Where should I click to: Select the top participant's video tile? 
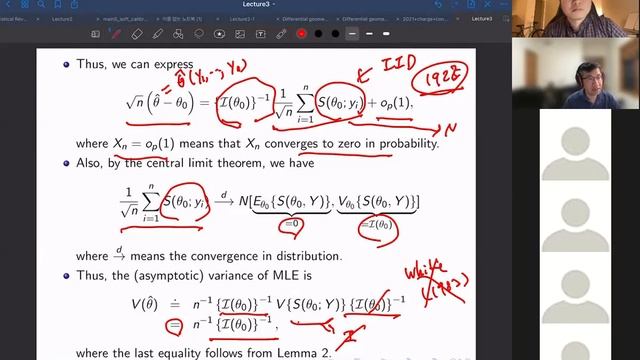point(576,18)
